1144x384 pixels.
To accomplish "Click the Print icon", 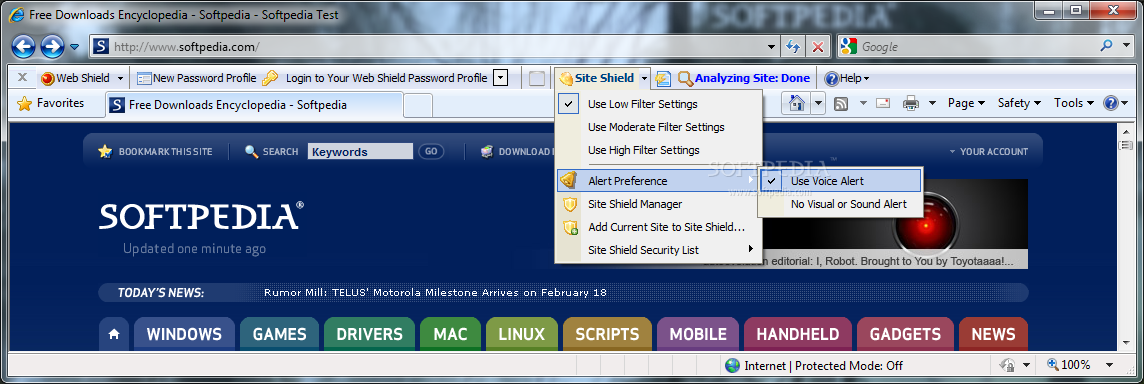I will [911, 104].
